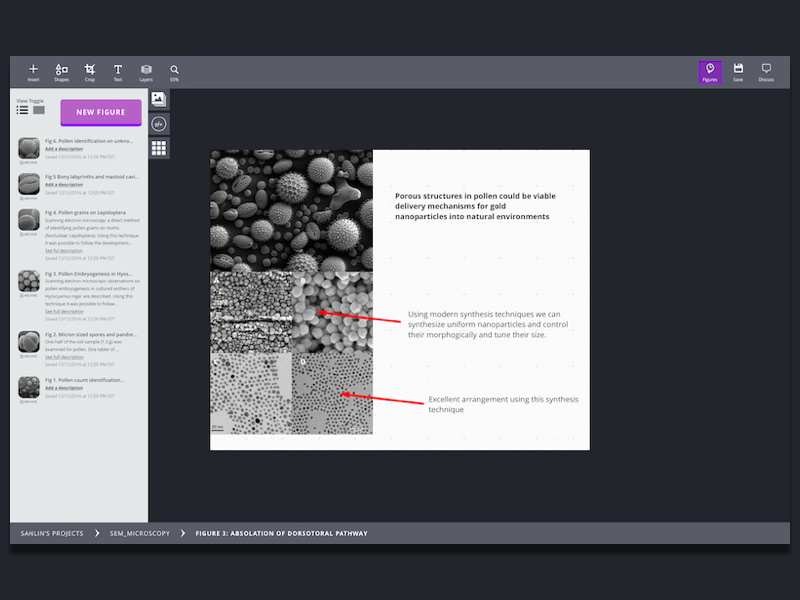Go to Sanlin's Projects breadcrumb

52,534
